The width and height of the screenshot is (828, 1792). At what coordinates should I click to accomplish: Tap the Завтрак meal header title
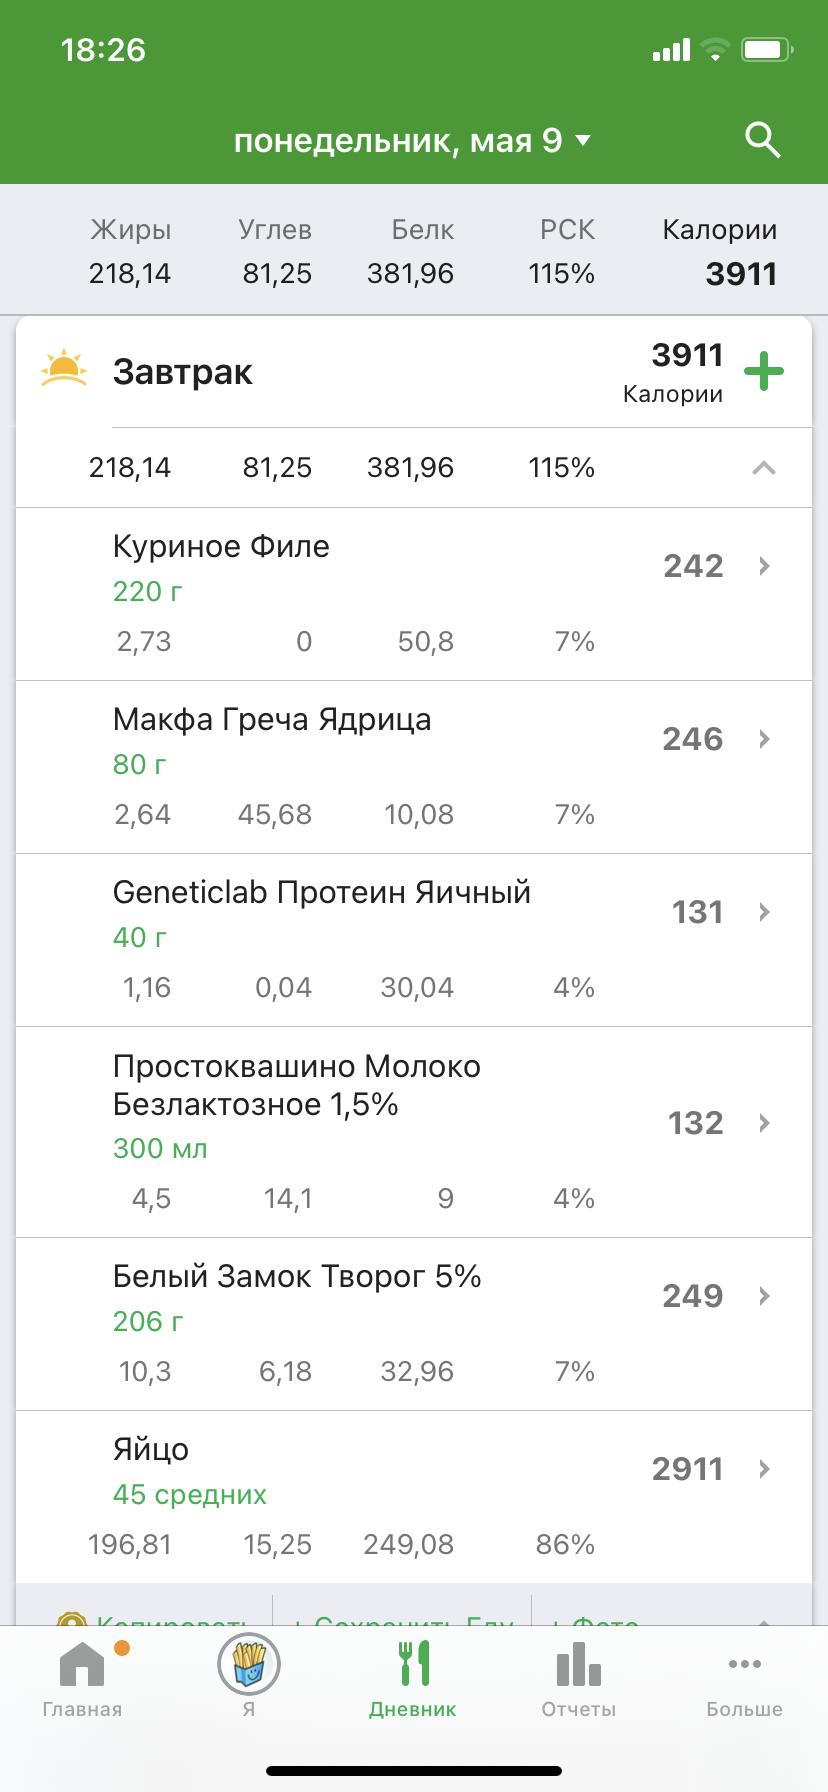coord(183,372)
